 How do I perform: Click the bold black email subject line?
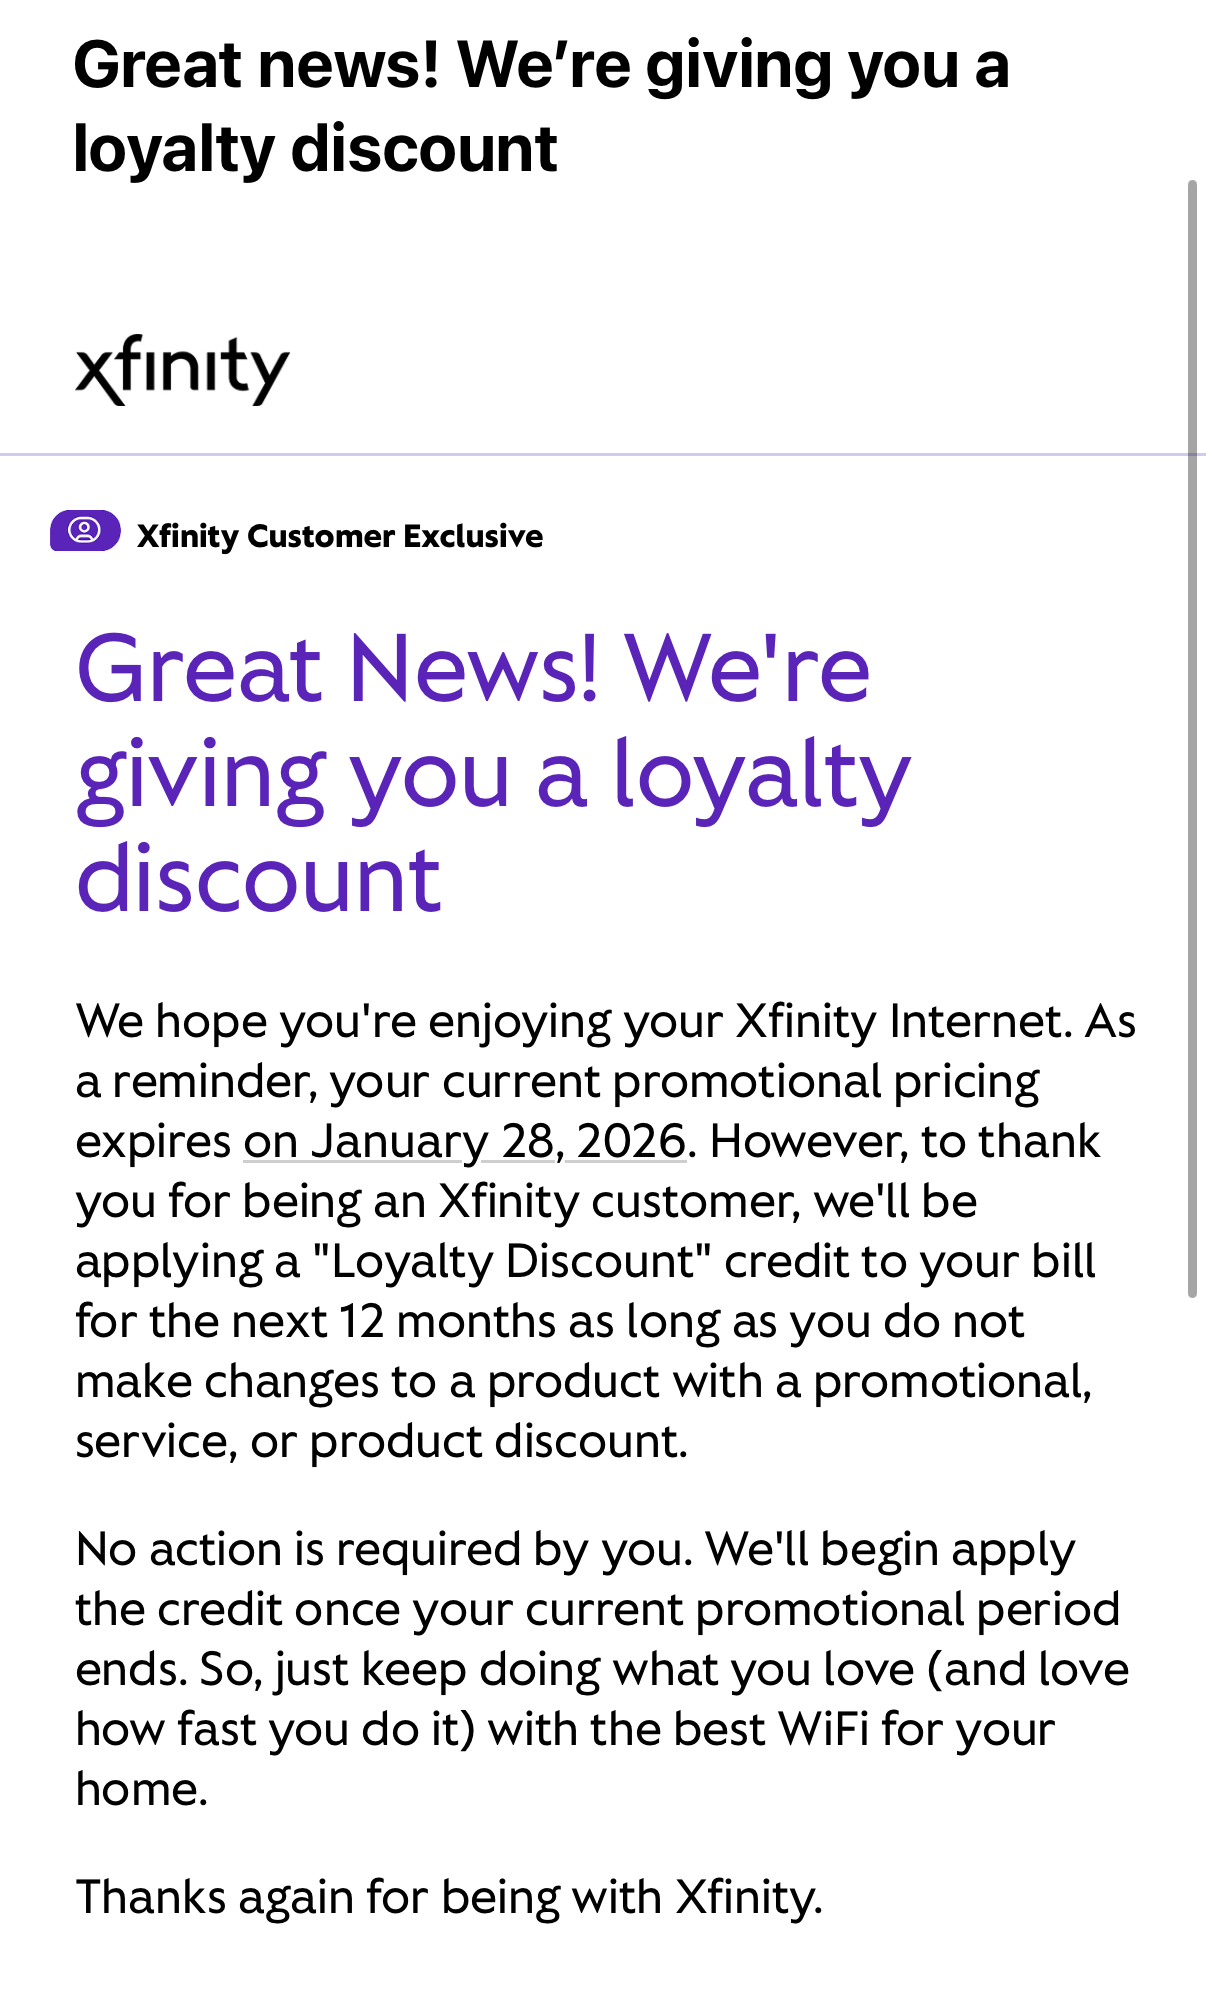pos(540,107)
